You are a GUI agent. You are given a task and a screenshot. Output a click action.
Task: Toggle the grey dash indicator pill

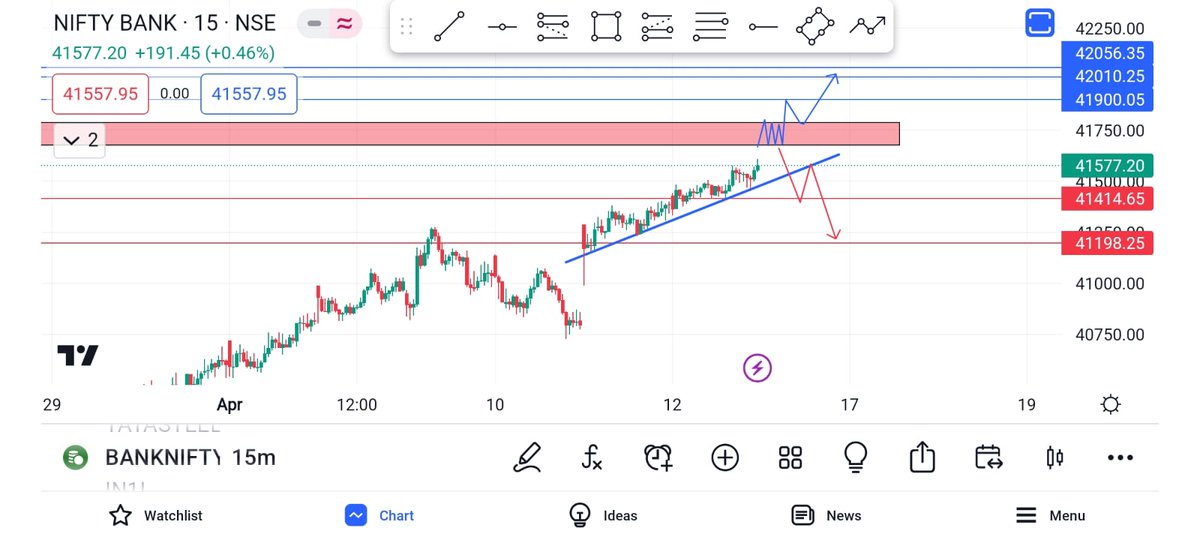pos(314,24)
